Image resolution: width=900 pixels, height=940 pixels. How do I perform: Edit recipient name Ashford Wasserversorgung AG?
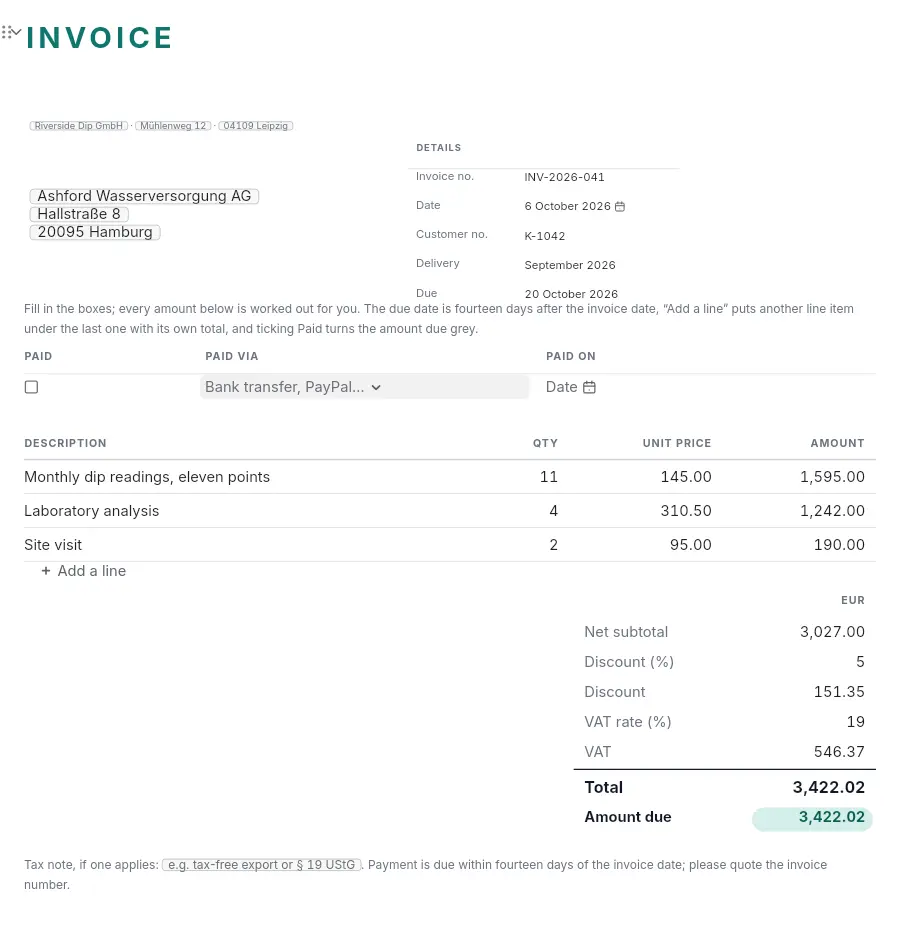coord(144,196)
